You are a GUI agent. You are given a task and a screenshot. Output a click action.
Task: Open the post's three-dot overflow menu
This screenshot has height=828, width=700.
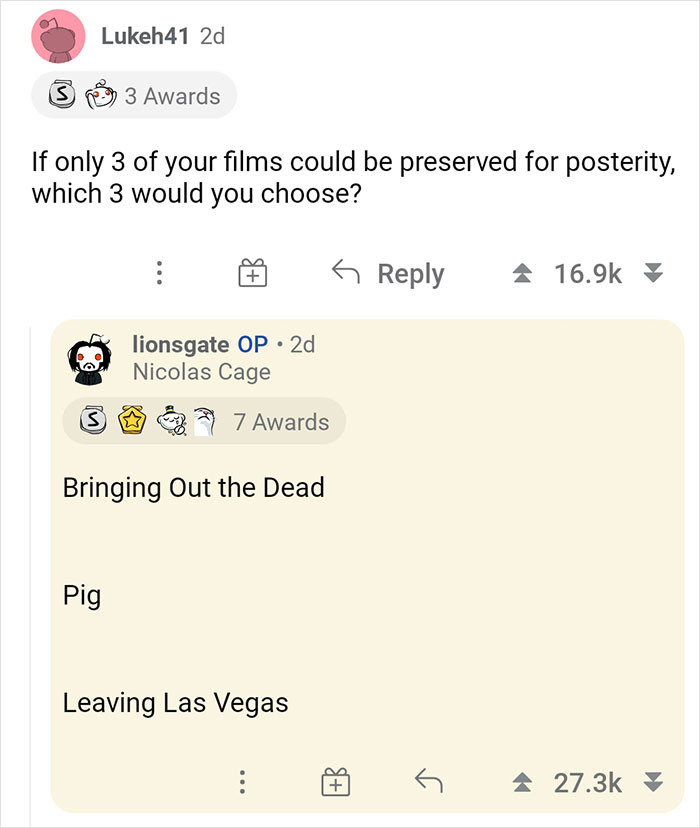tap(159, 273)
